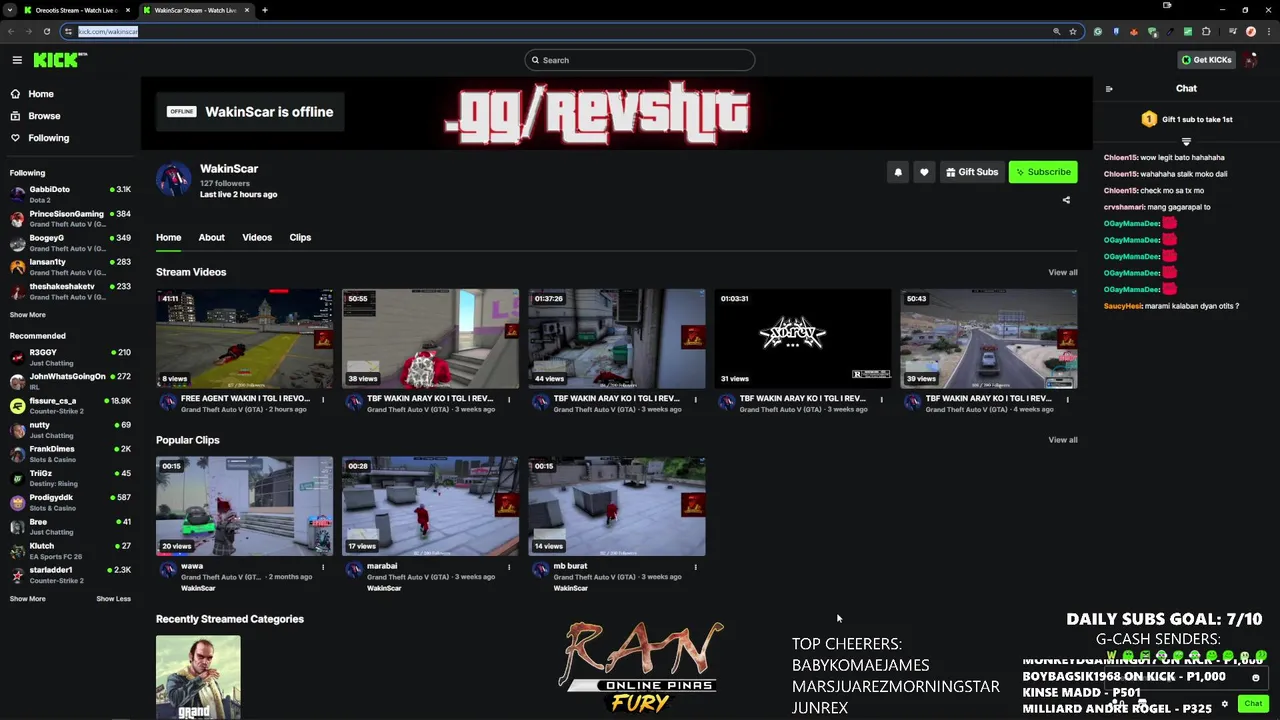Close the WakinScar Stream browser tab

(247, 10)
